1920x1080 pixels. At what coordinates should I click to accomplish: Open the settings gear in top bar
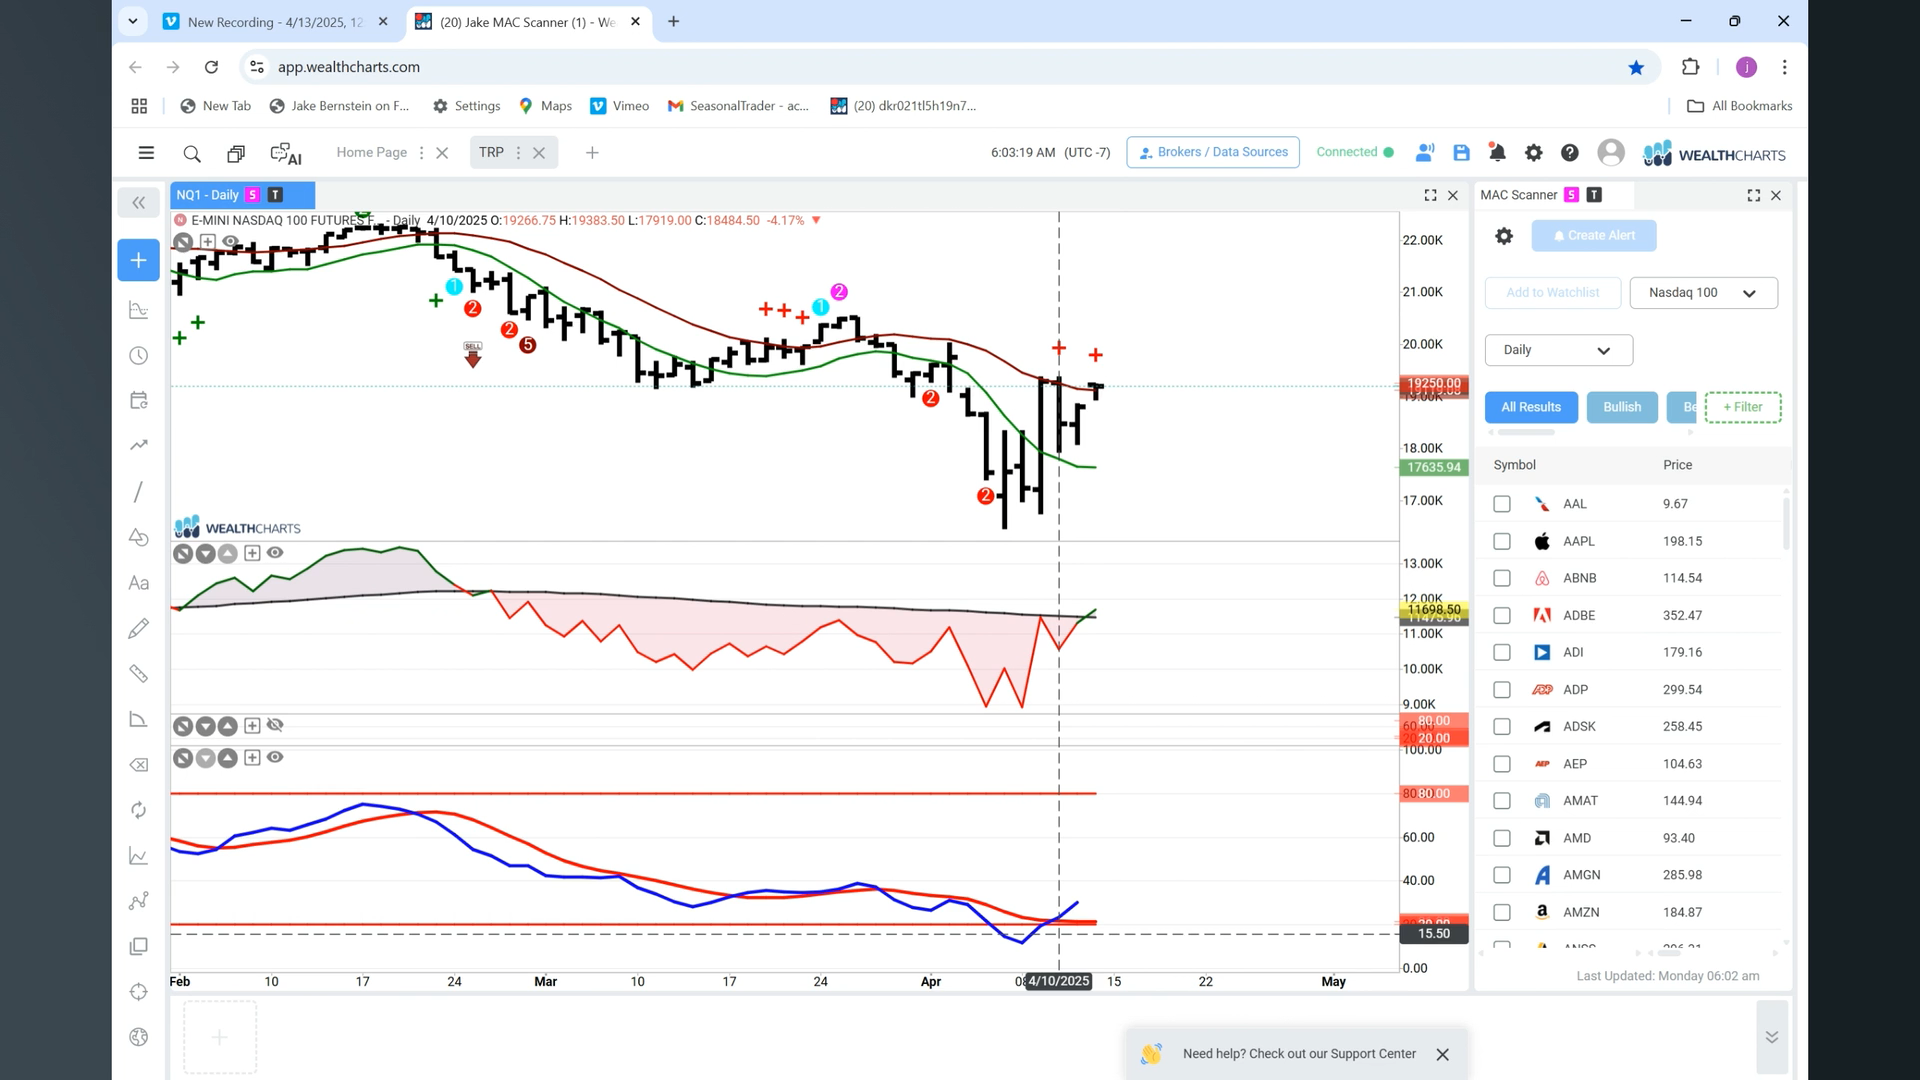[x=1533, y=153]
